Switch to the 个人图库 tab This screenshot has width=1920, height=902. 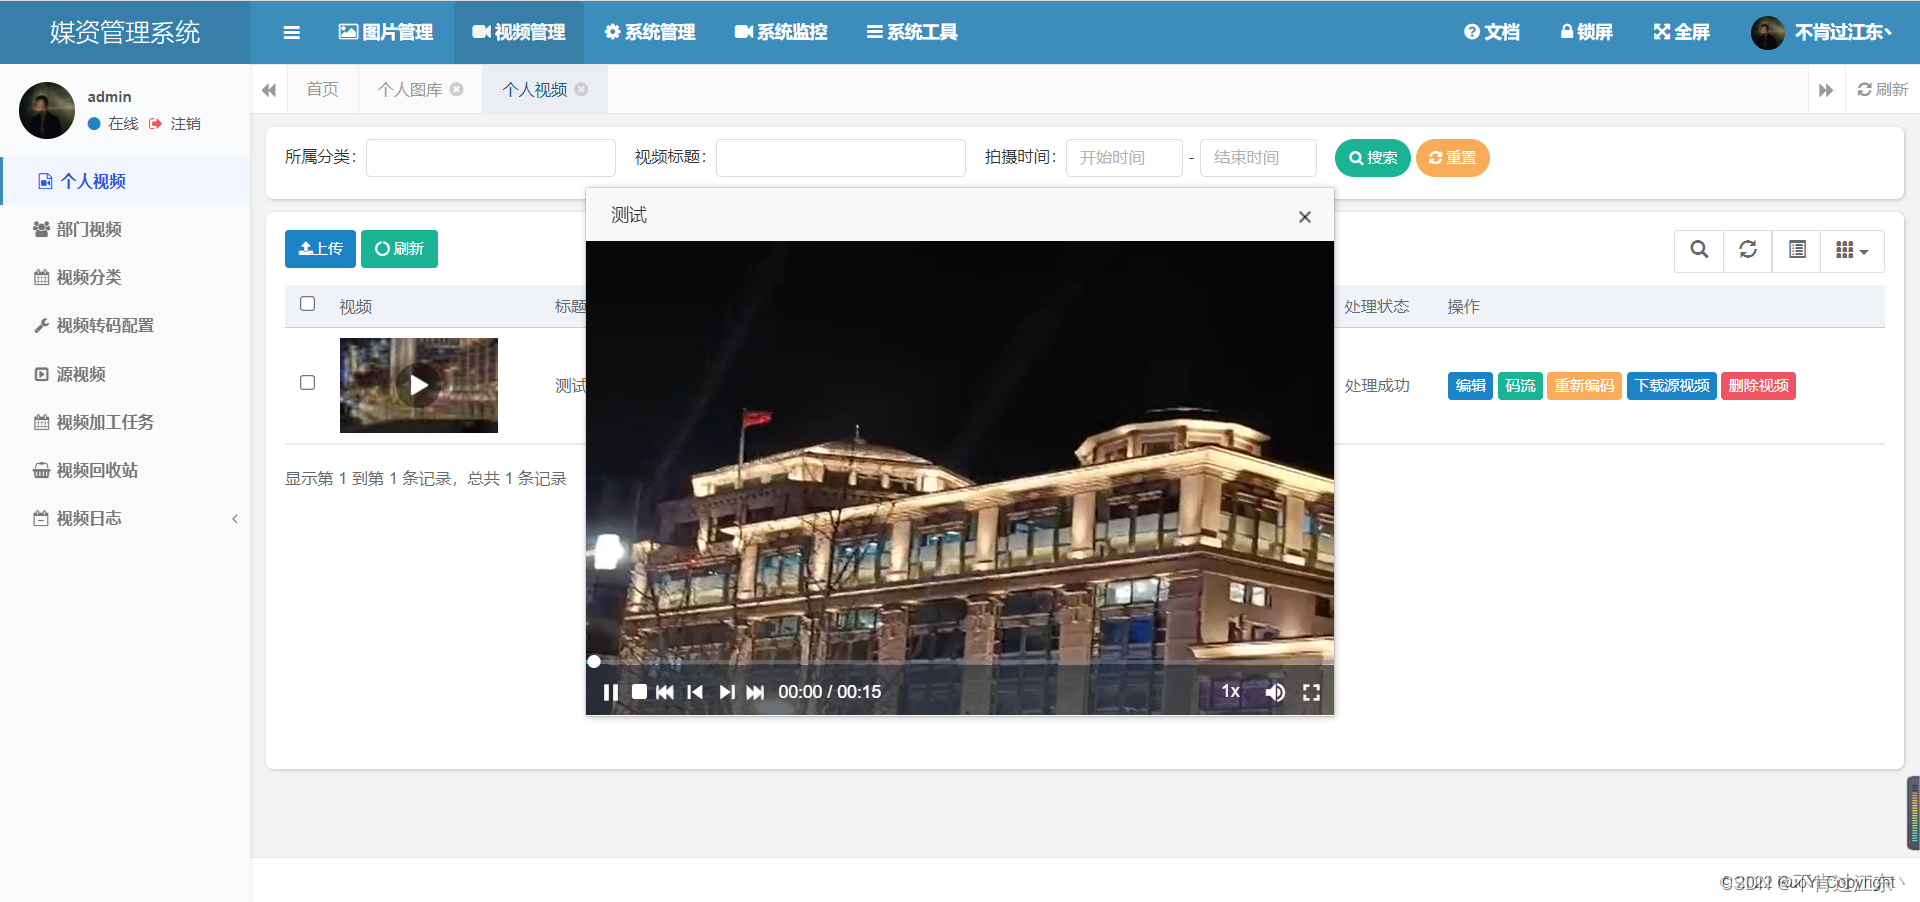point(410,89)
